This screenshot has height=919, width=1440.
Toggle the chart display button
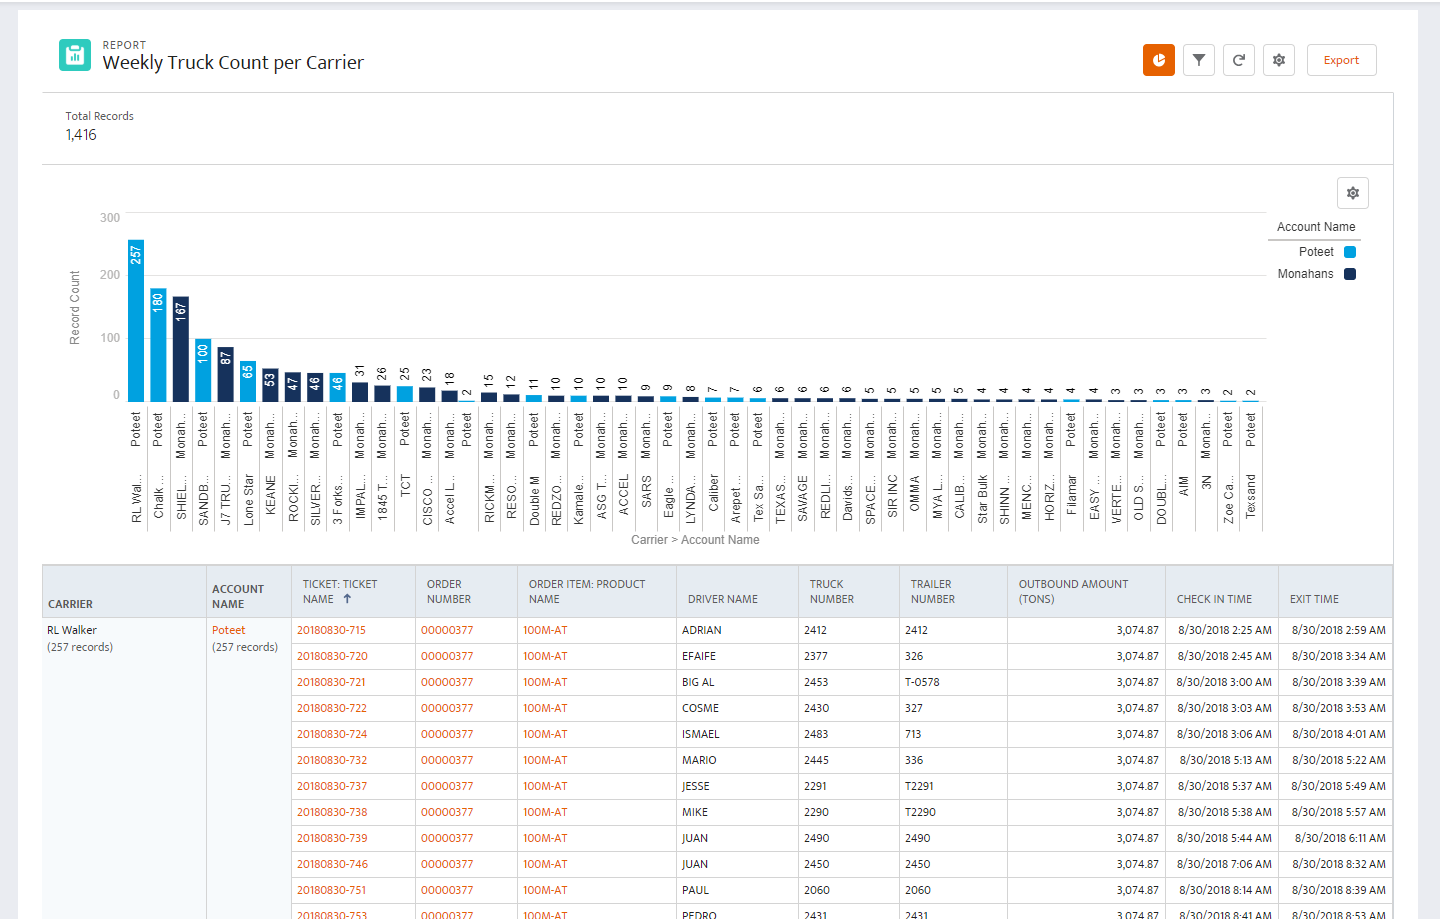(x=1159, y=60)
